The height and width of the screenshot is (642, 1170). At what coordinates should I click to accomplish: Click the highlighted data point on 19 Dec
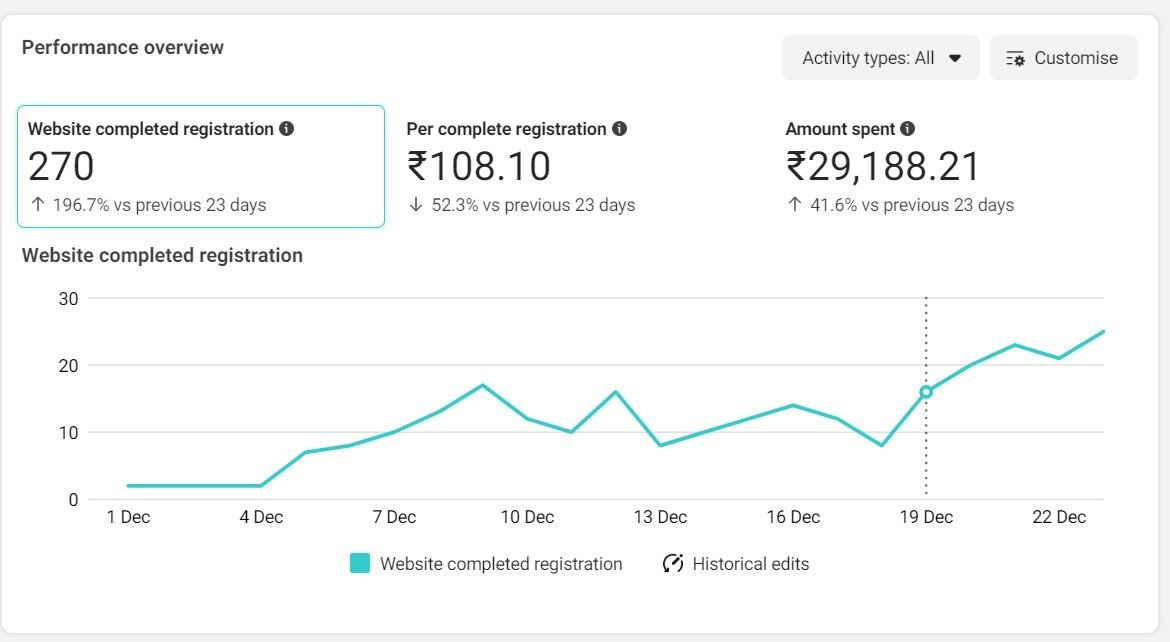926,393
